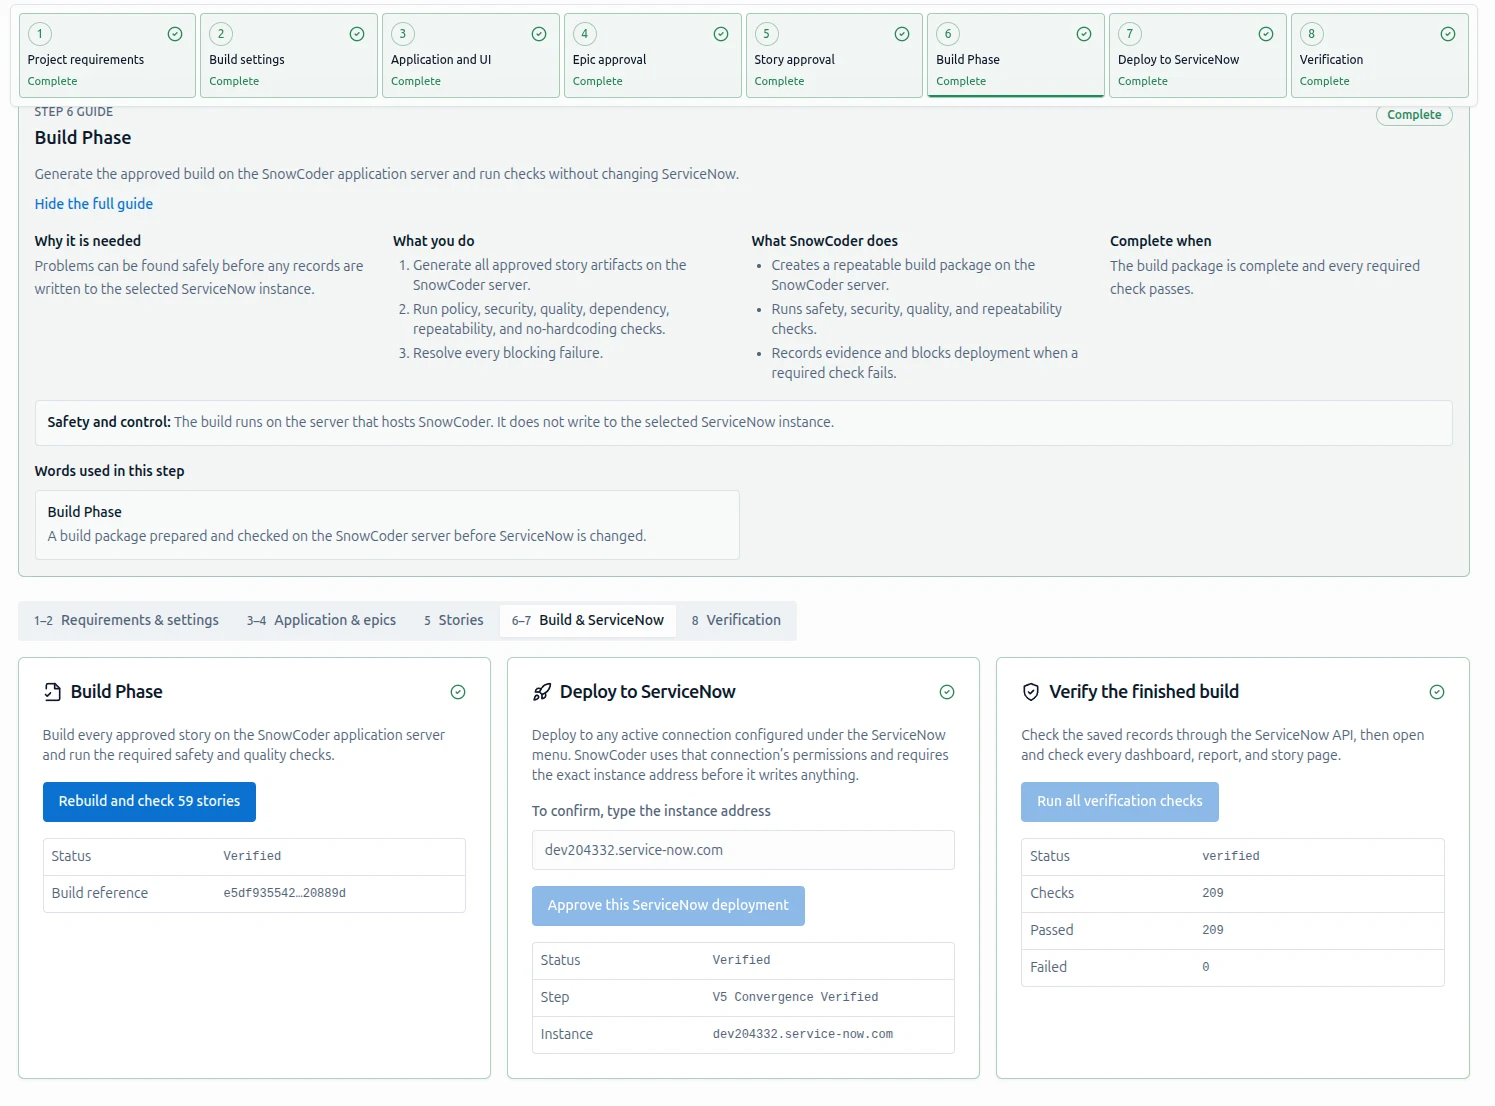
Task: Click the Failed value 0
Action: tap(1206, 967)
